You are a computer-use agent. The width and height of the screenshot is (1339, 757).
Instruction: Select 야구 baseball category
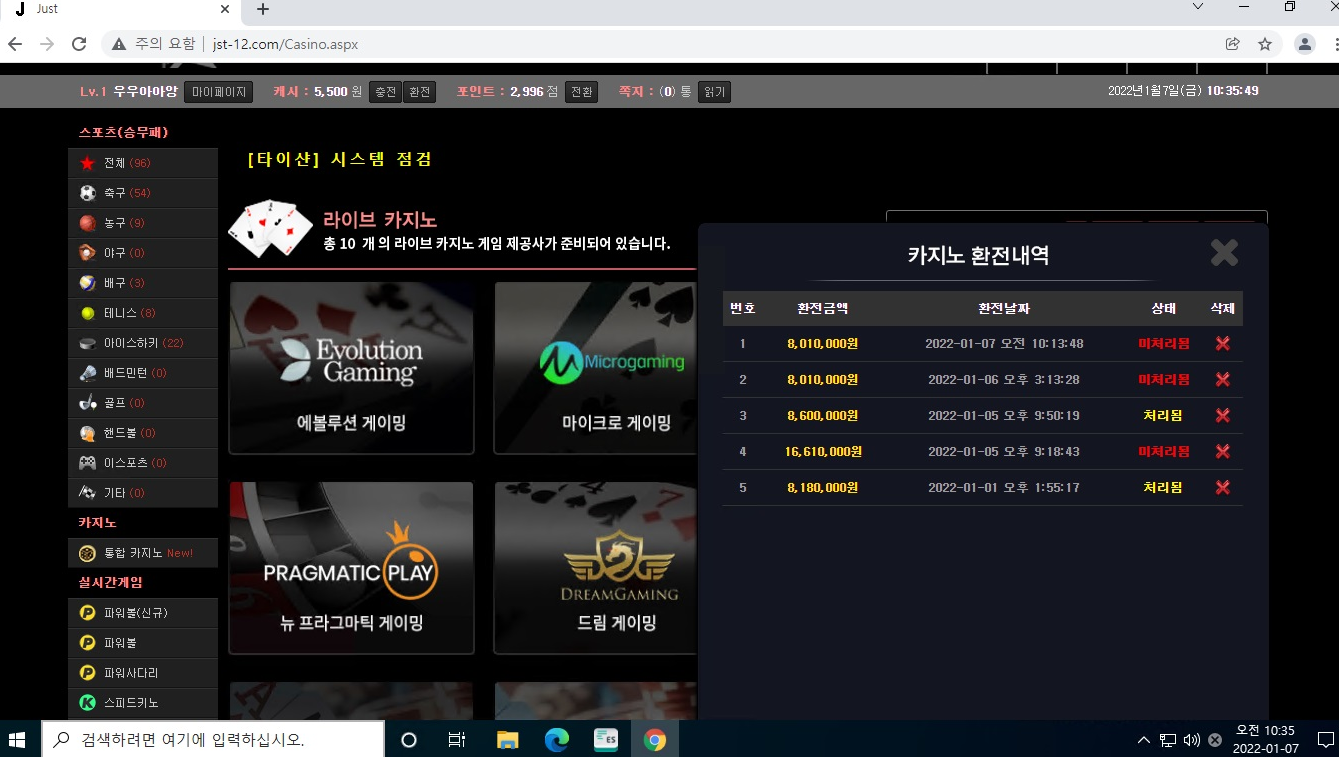pyautogui.click(x=143, y=253)
